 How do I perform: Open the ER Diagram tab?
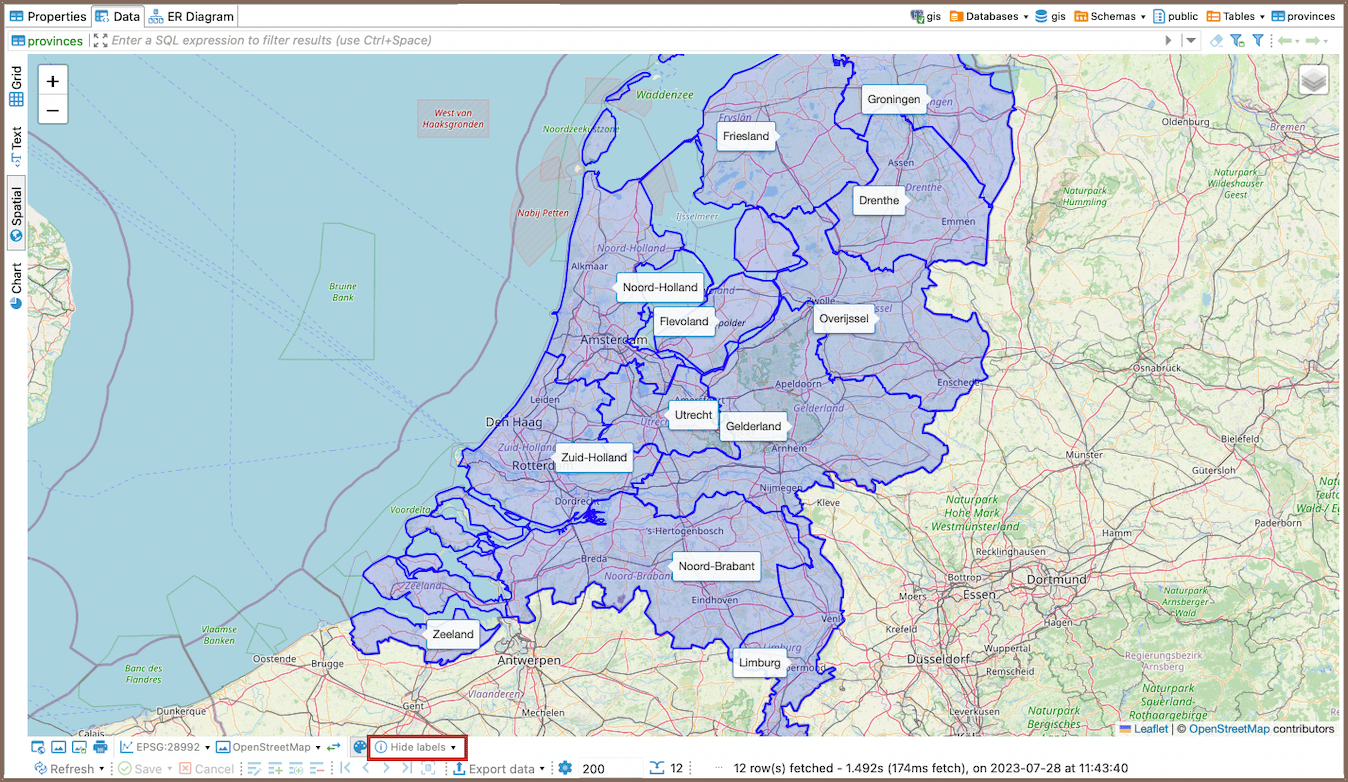pos(192,16)
